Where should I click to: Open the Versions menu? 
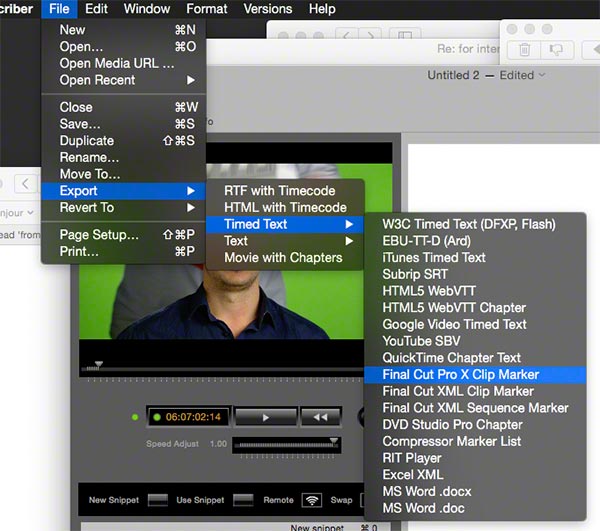(x=268, y=9)
